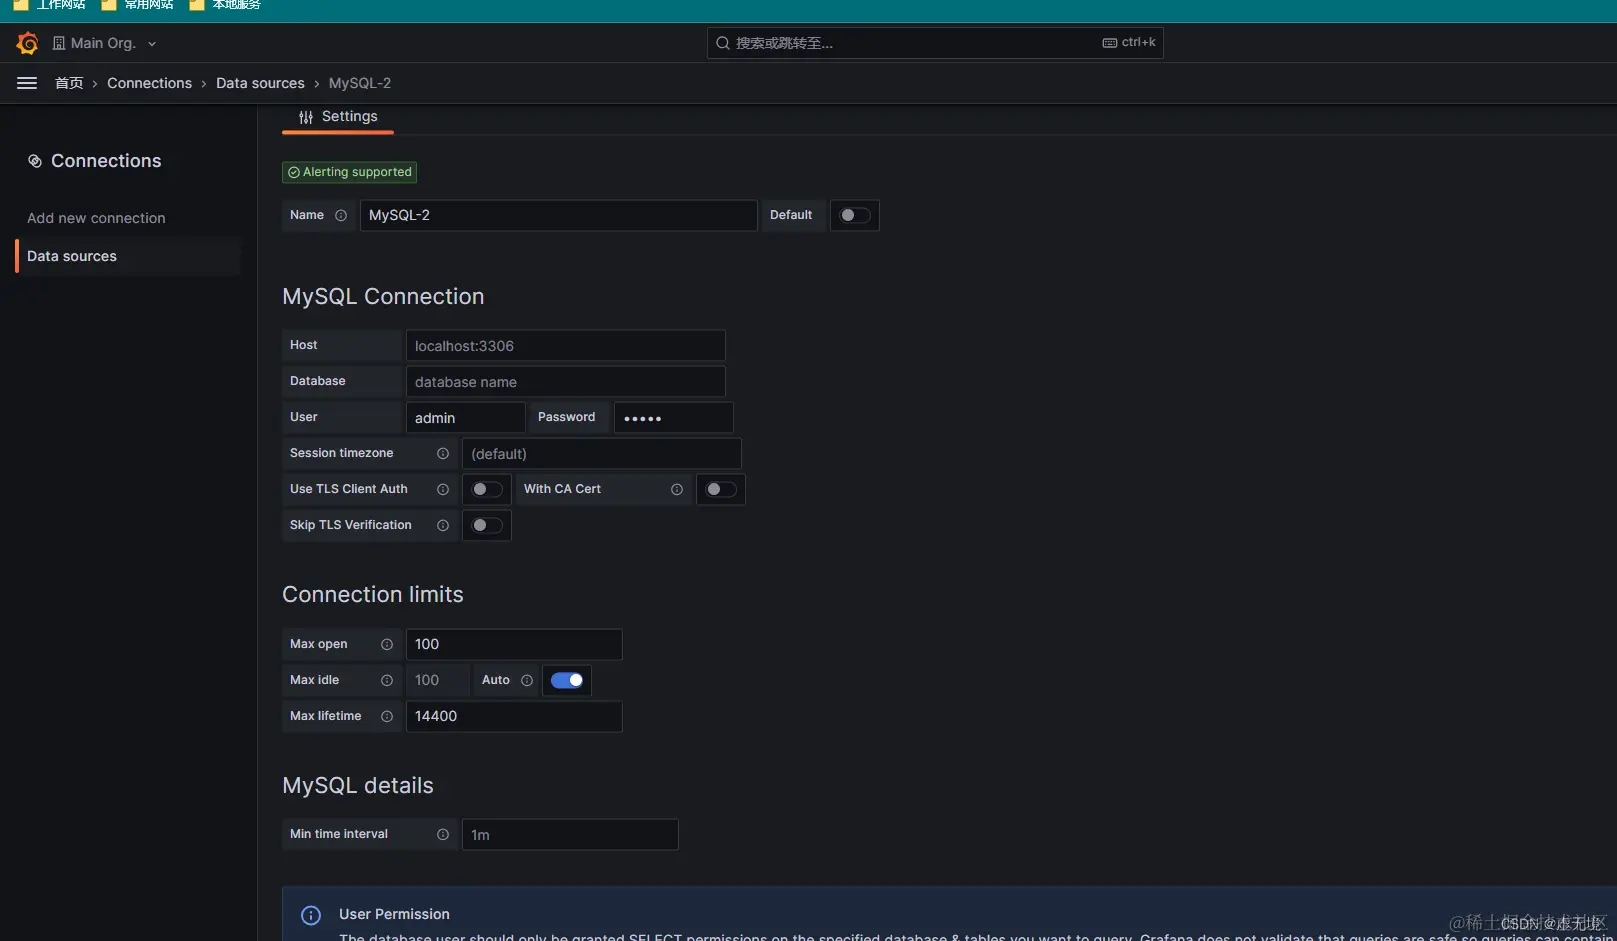Screen dimensions: 1617x941
Task: Click the Connection limits heading
Action: click(373, 594)
